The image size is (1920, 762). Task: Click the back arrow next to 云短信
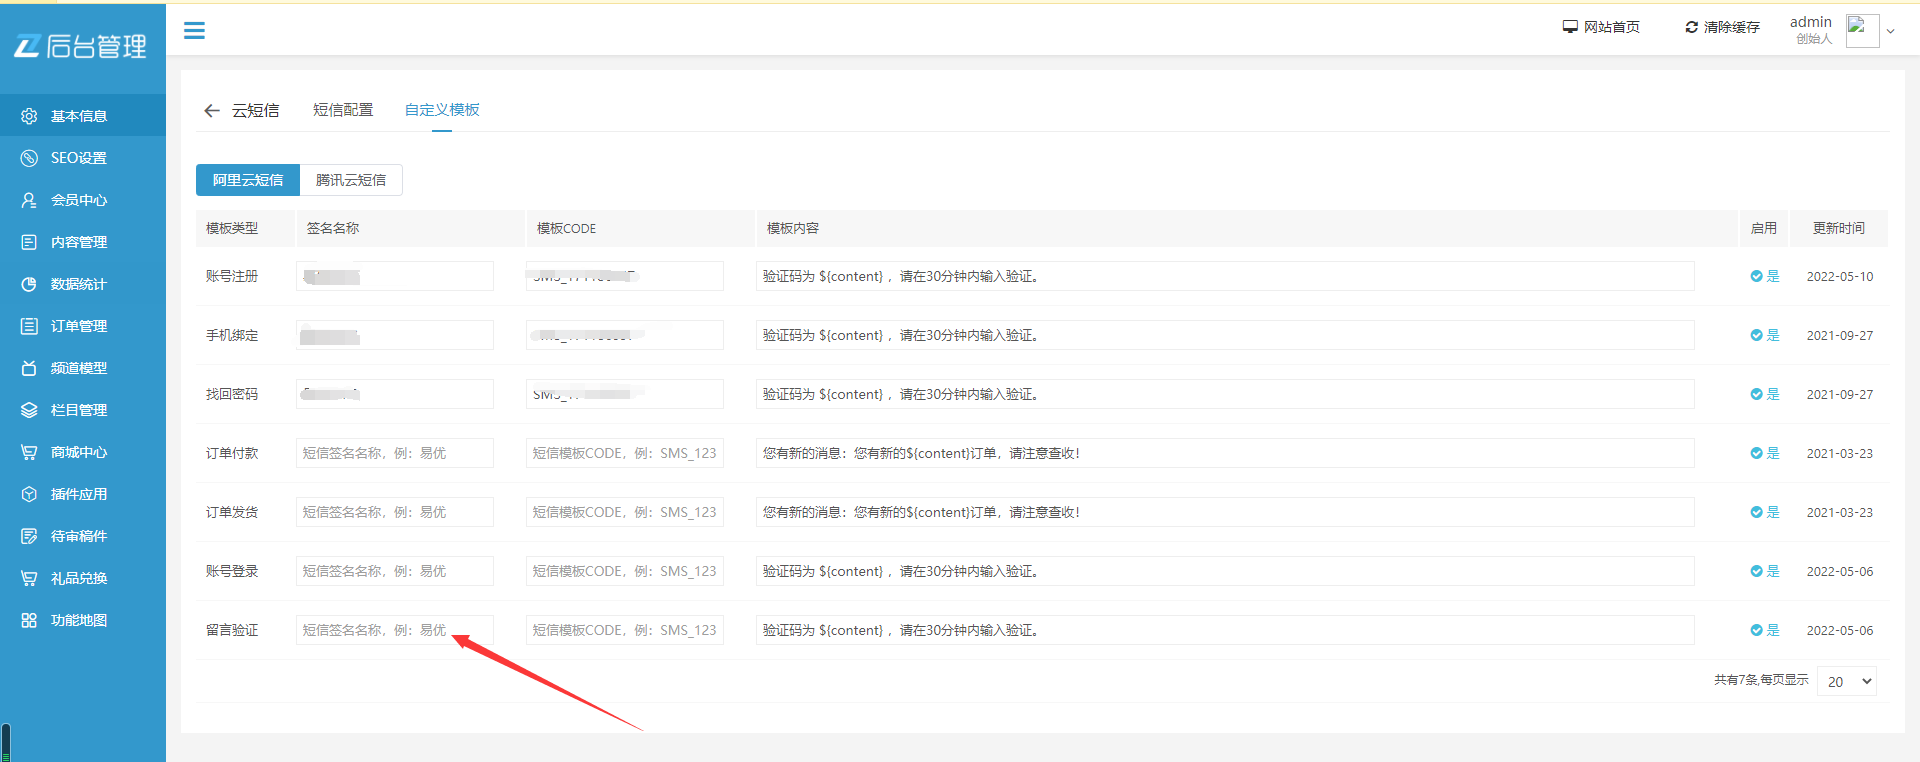pos(211,111)
